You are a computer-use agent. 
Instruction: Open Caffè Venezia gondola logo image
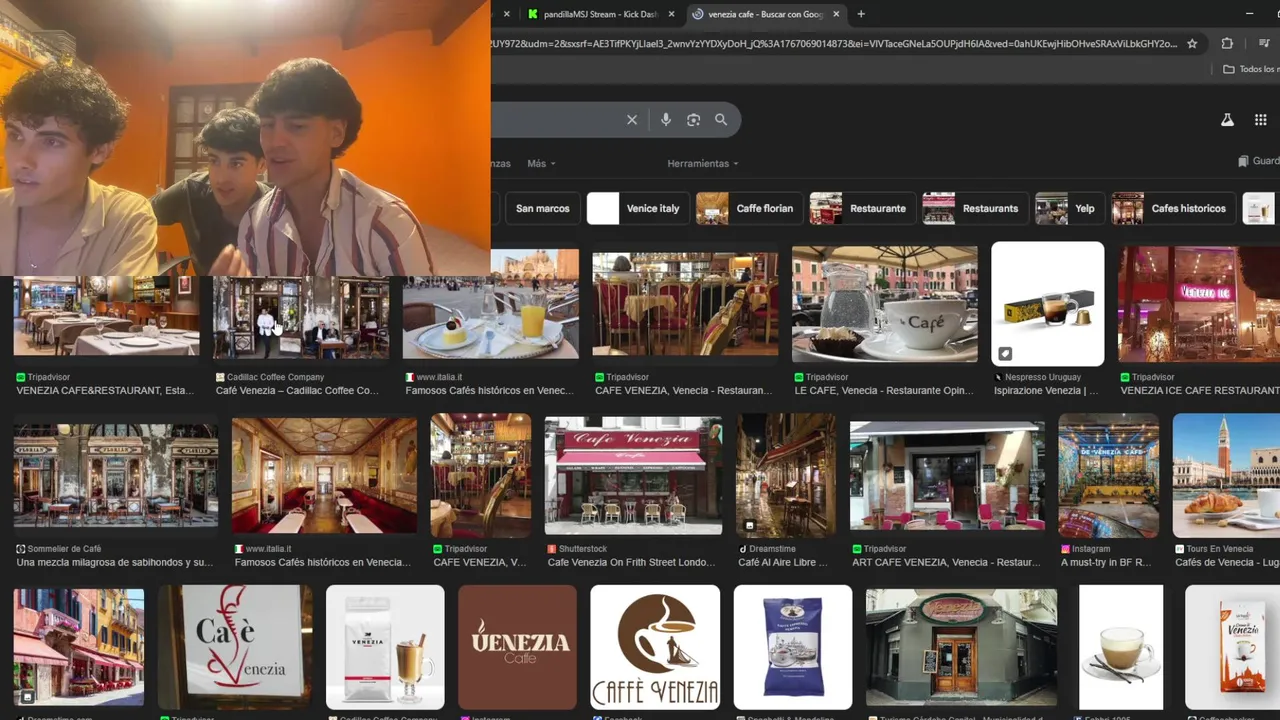click(x=655, y=647)
